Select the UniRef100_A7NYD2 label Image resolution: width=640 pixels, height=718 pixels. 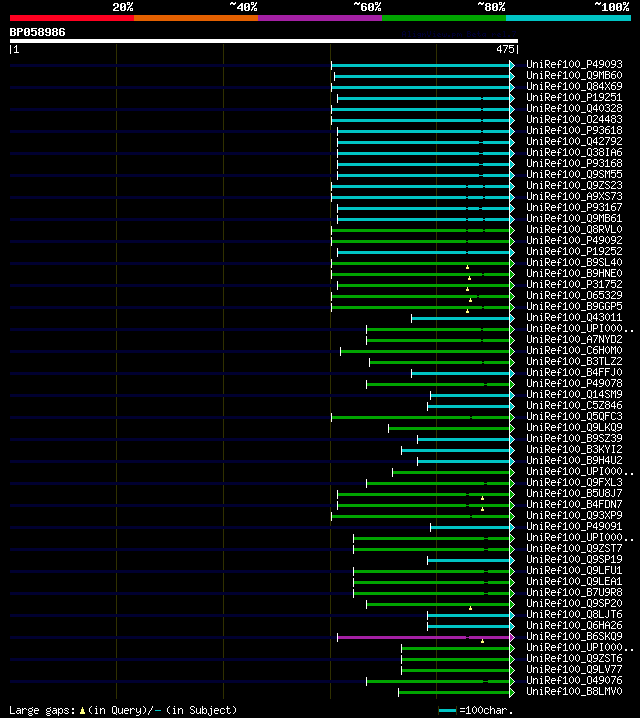click(x=574, y=339)
